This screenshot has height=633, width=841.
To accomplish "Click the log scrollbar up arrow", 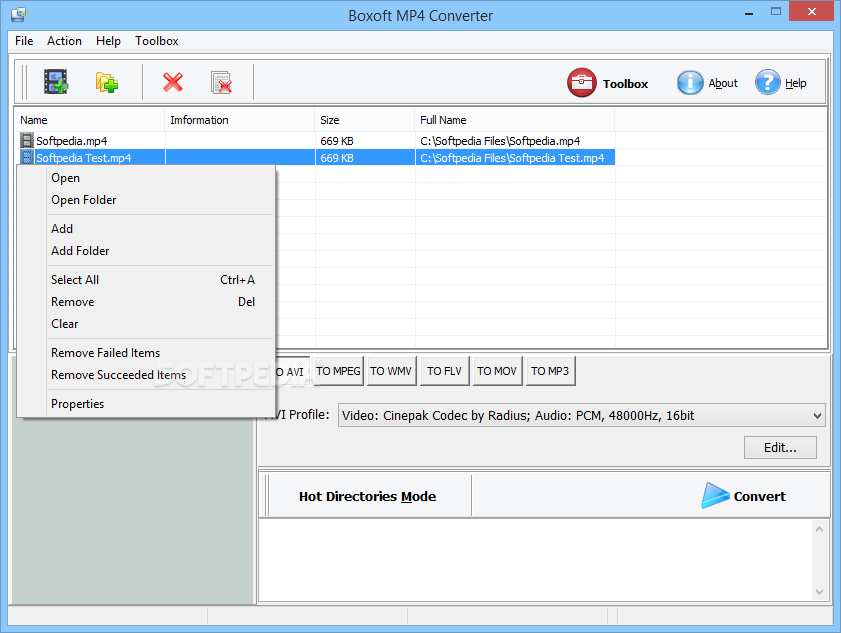I will [819, 529].
